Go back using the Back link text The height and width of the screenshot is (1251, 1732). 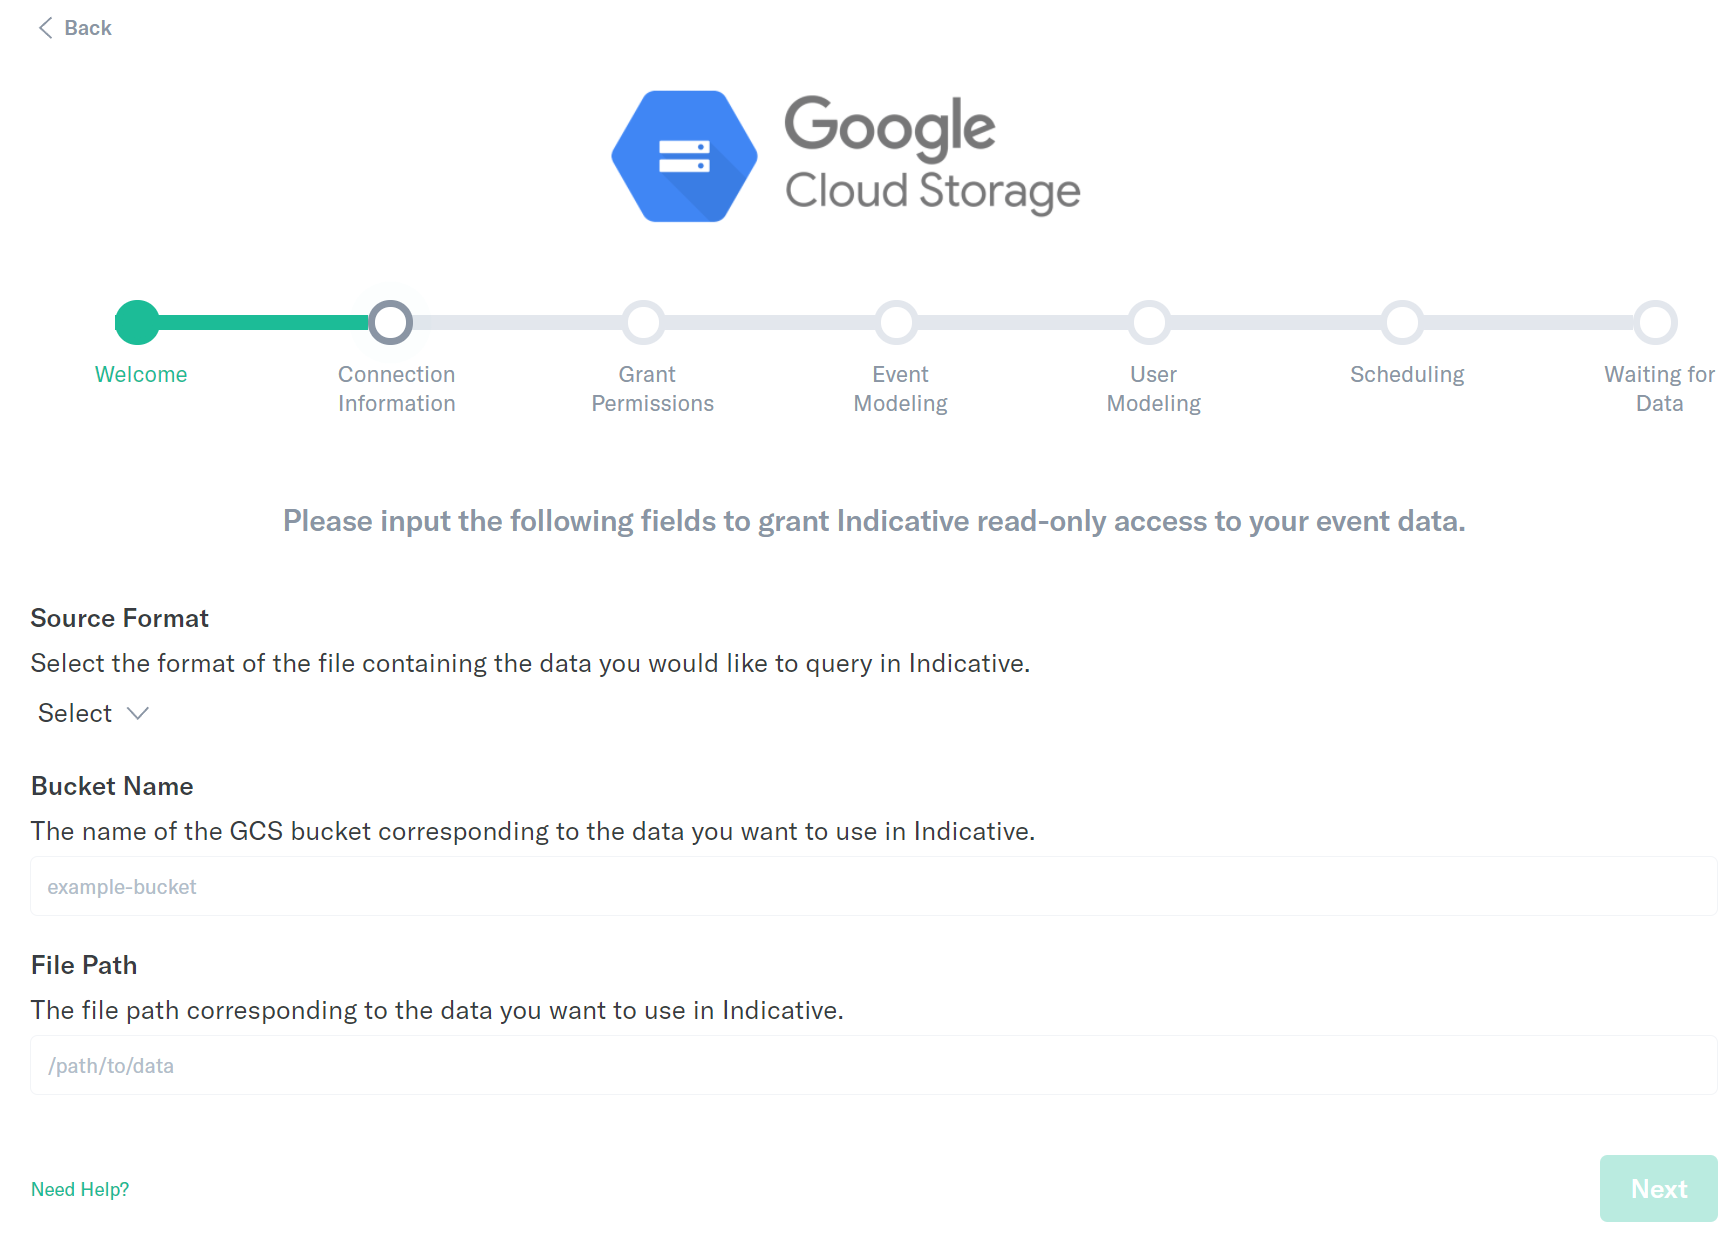(x=88, y=28)
